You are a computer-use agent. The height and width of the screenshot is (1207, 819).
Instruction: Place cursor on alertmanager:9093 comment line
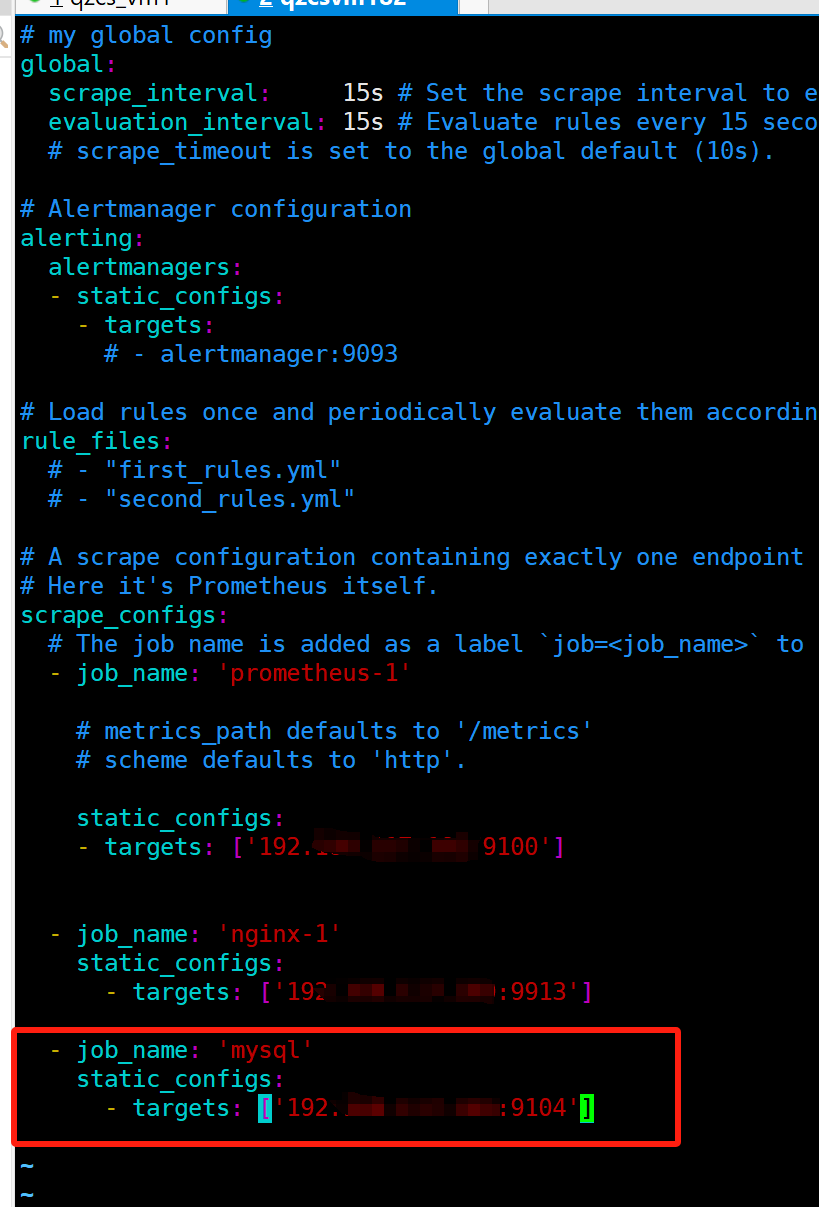251,354
